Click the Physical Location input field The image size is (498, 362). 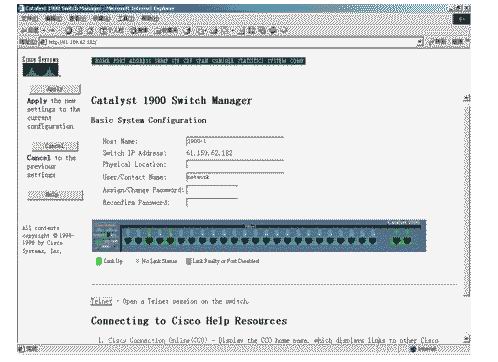pyautogui.click(x=235, y=164)
